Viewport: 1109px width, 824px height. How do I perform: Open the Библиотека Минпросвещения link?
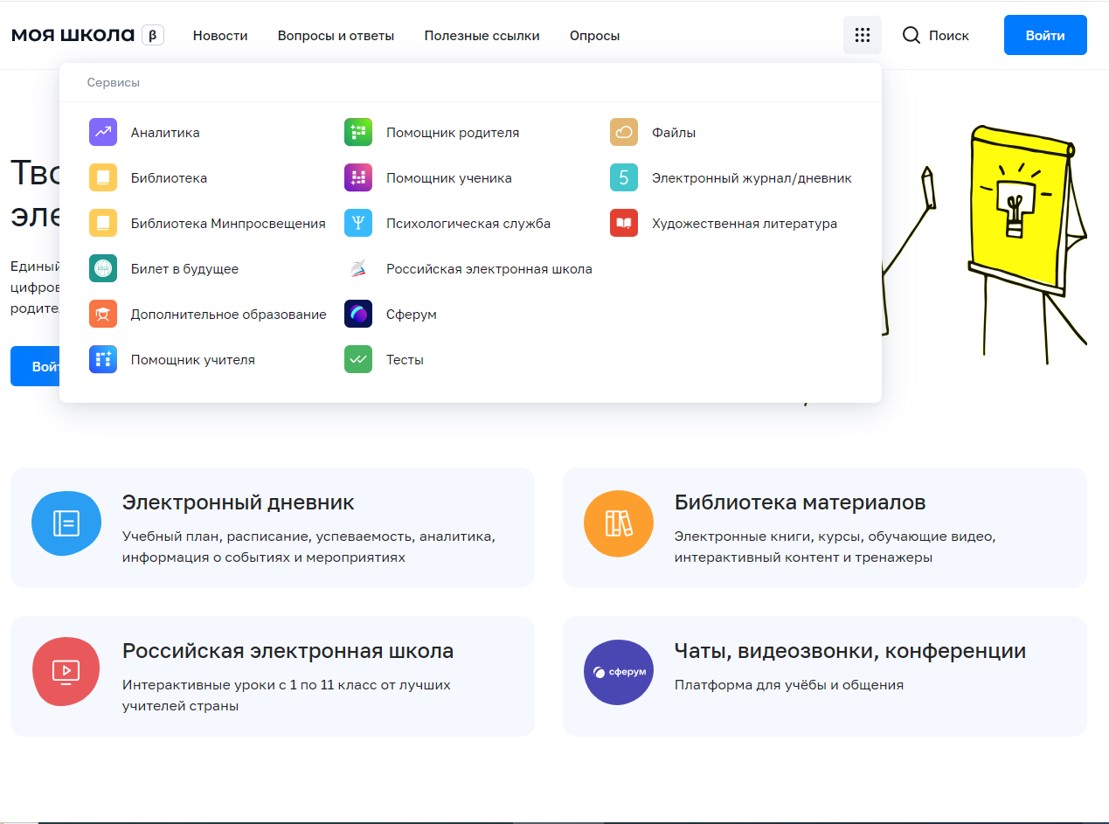pyautogui.click(x=228, y=224)
